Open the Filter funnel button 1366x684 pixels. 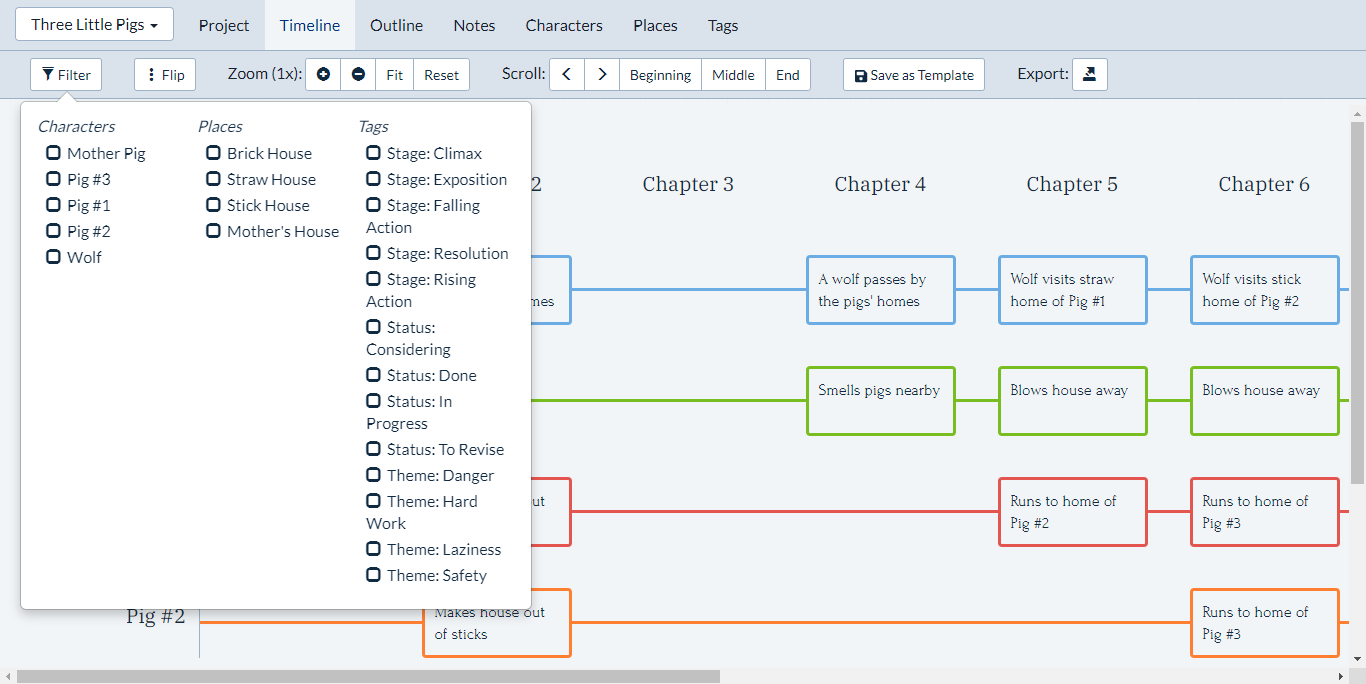[66, 75]
